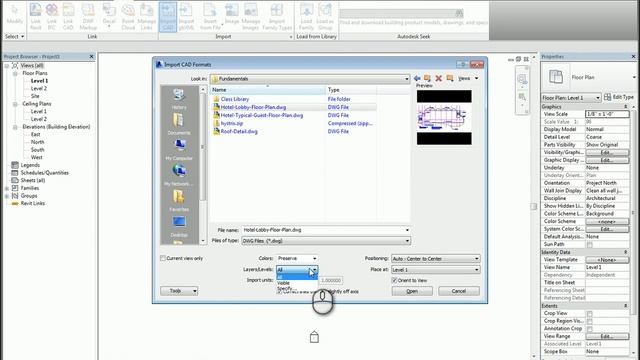Click the red Delete icon in dialog
The height and width of the screenshot is (360, 640).
439,78
